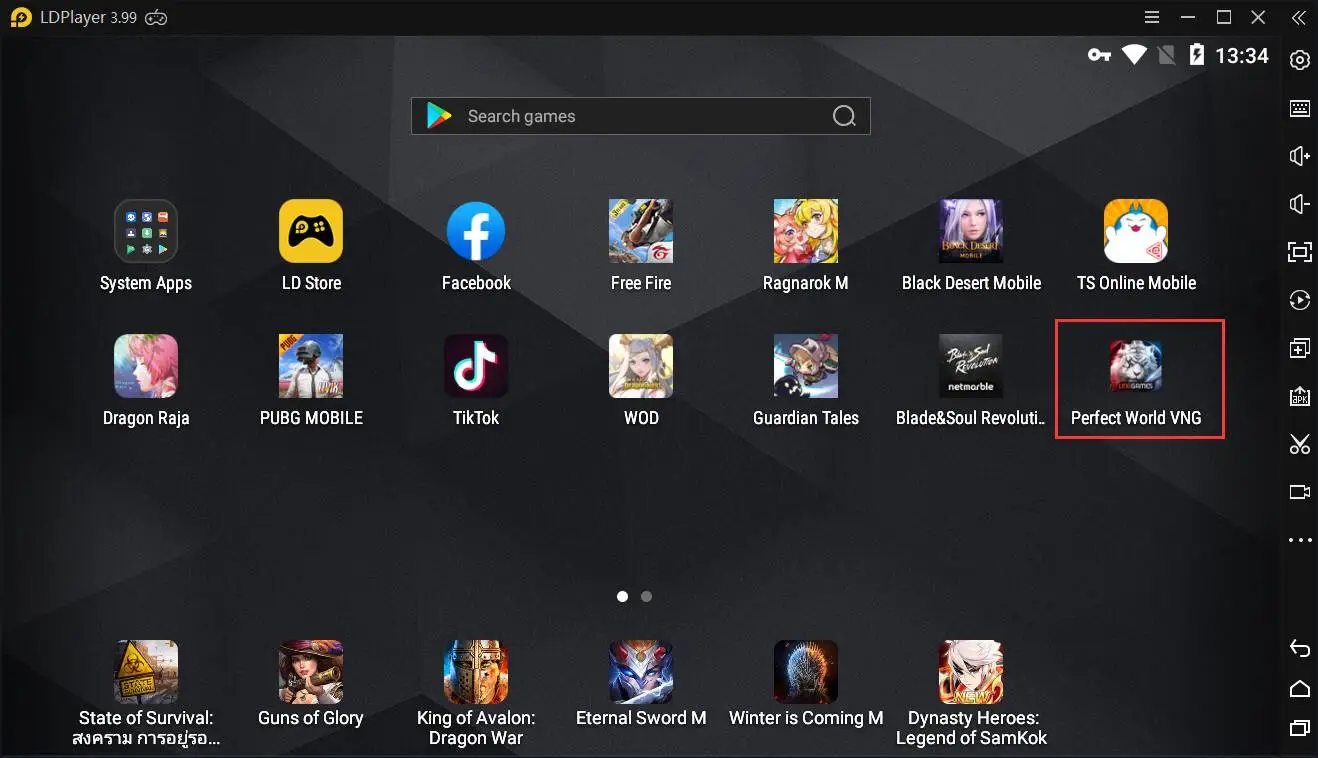Open PUBG MOBILE
This screenshot has width=1318, height=758.
click(311, 366)
